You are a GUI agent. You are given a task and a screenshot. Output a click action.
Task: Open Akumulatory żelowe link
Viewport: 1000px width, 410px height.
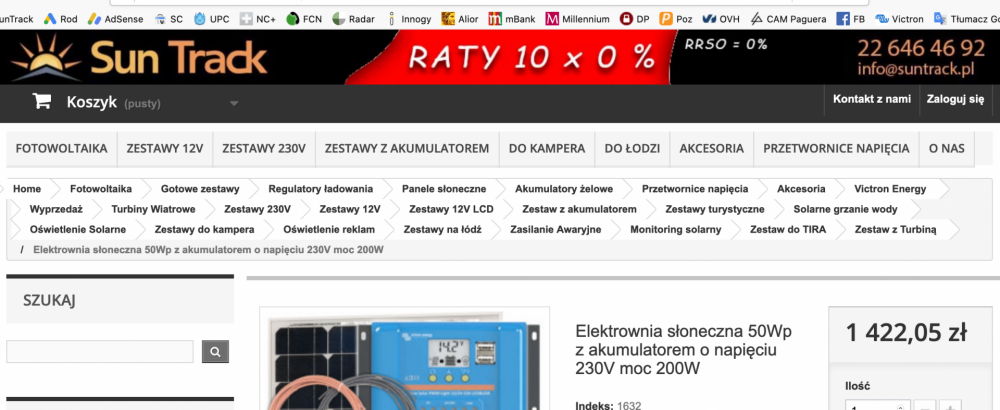tap(564, 189)
